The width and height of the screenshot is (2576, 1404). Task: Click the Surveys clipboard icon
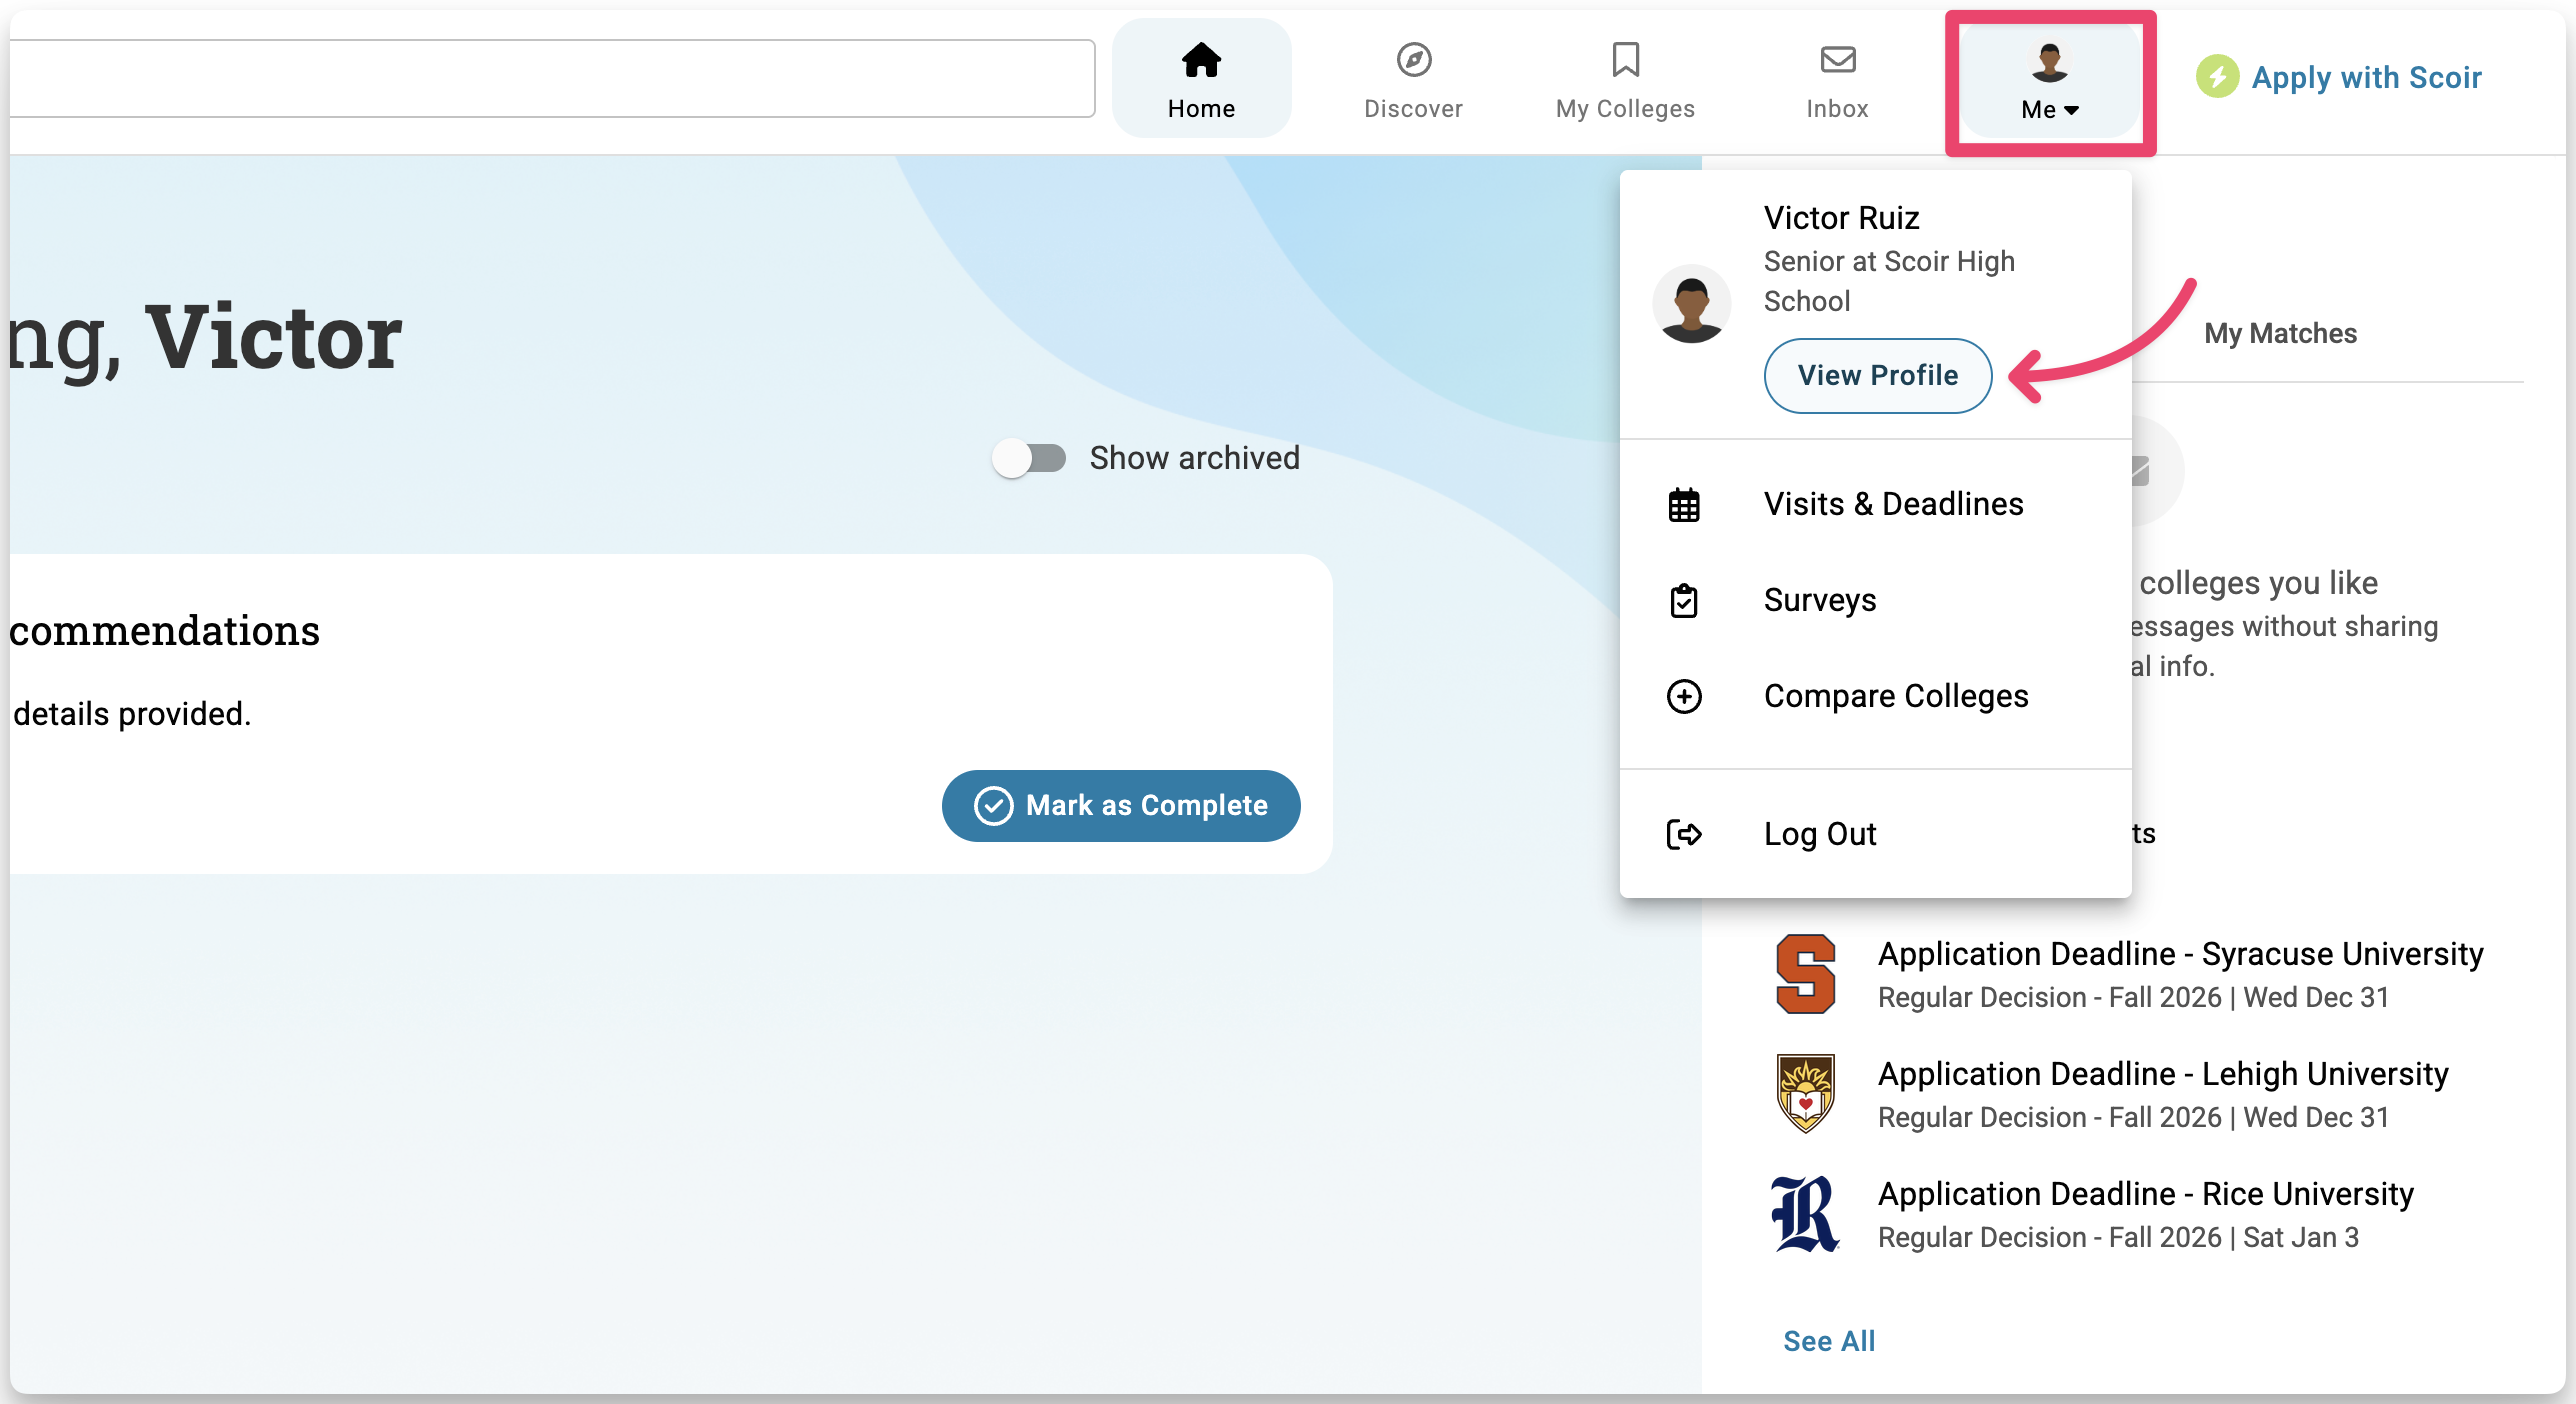(x=1684, y=601)
